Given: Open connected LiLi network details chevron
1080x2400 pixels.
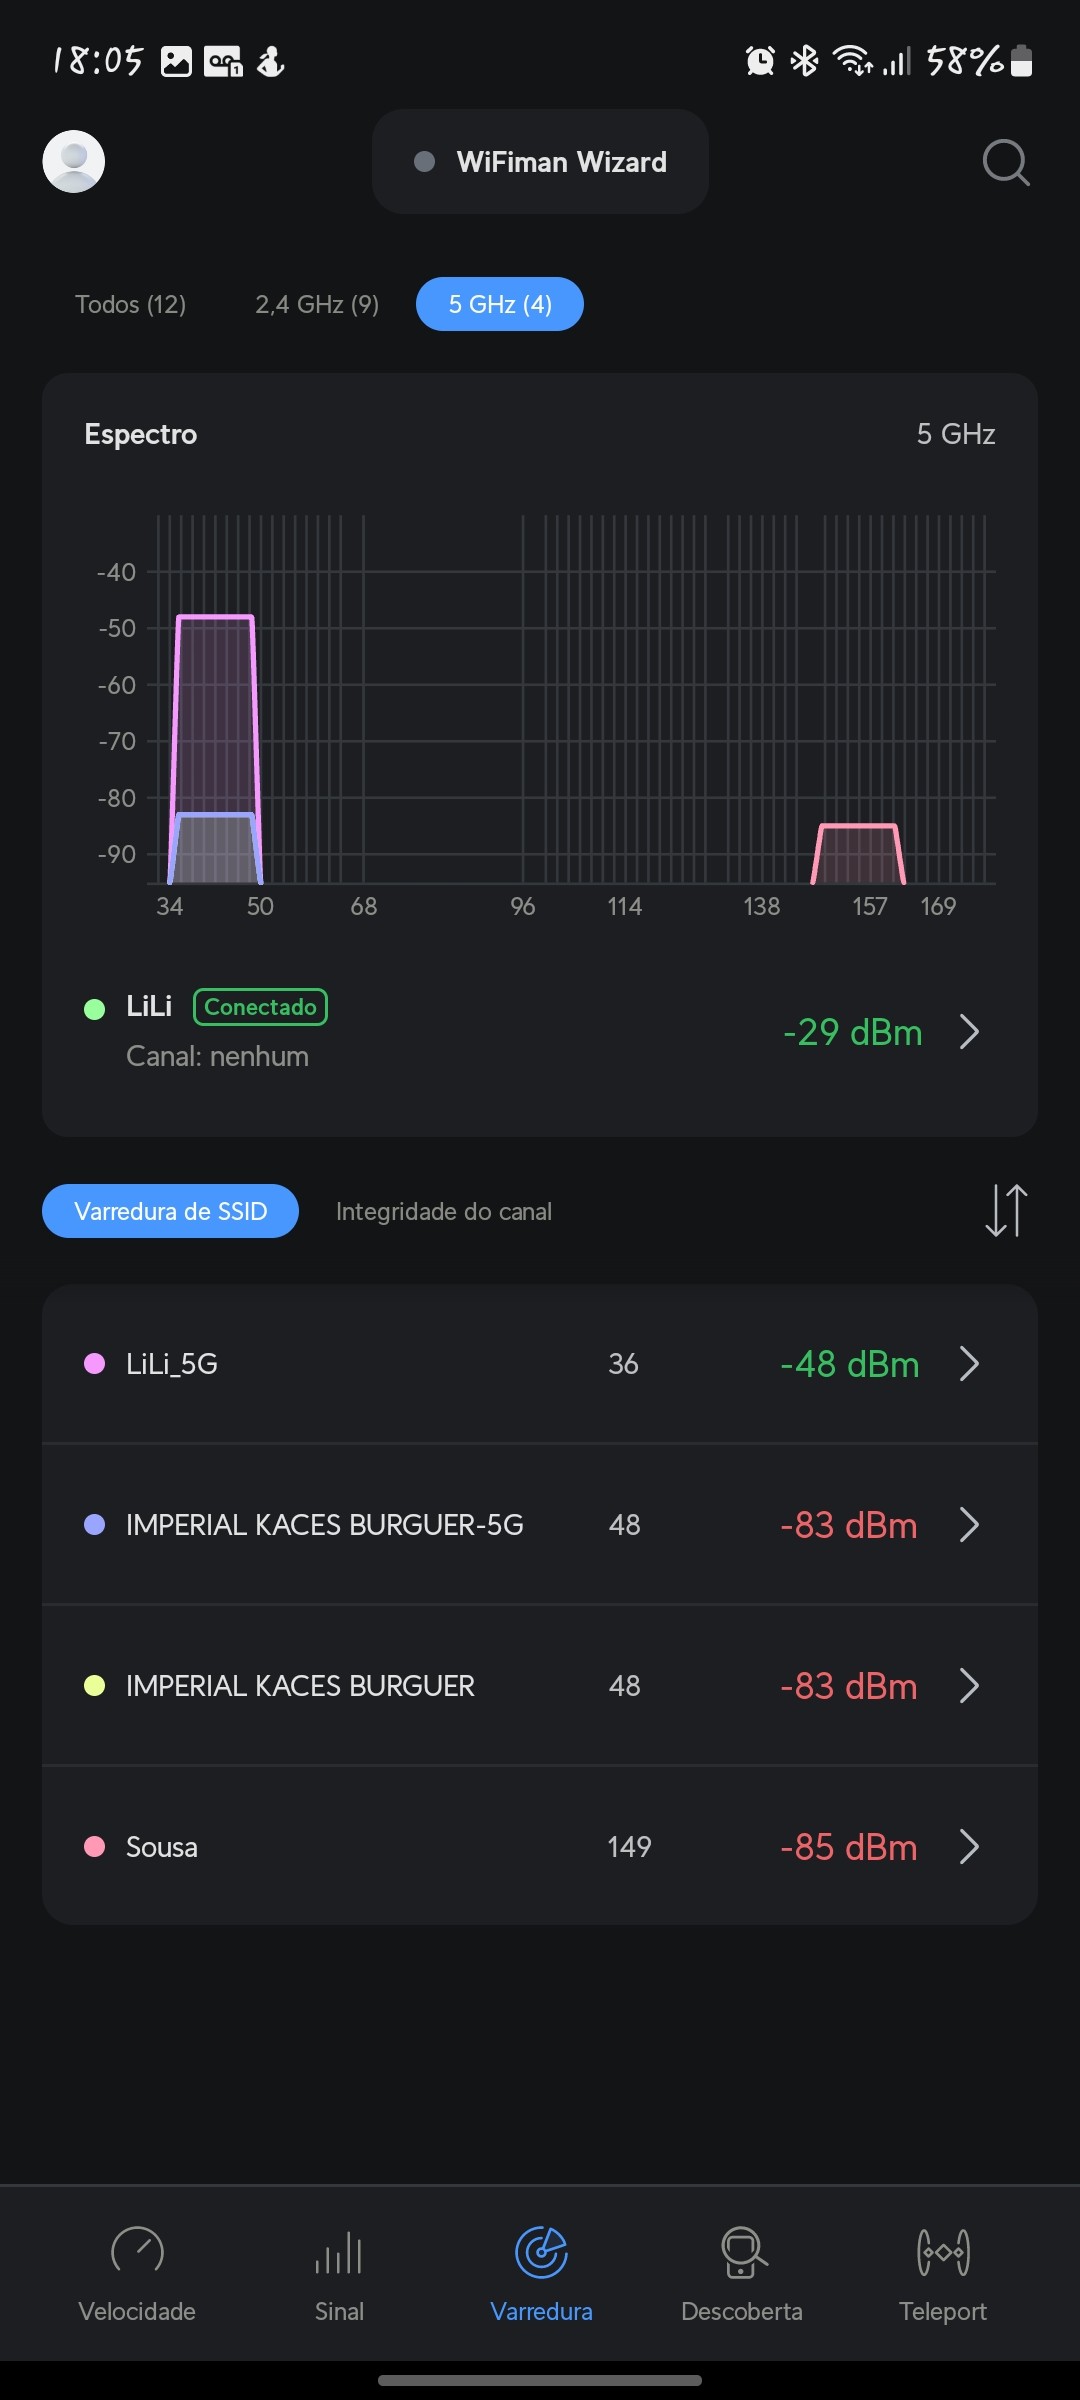Looking at the screenshot, I should tap(969, 1032).
